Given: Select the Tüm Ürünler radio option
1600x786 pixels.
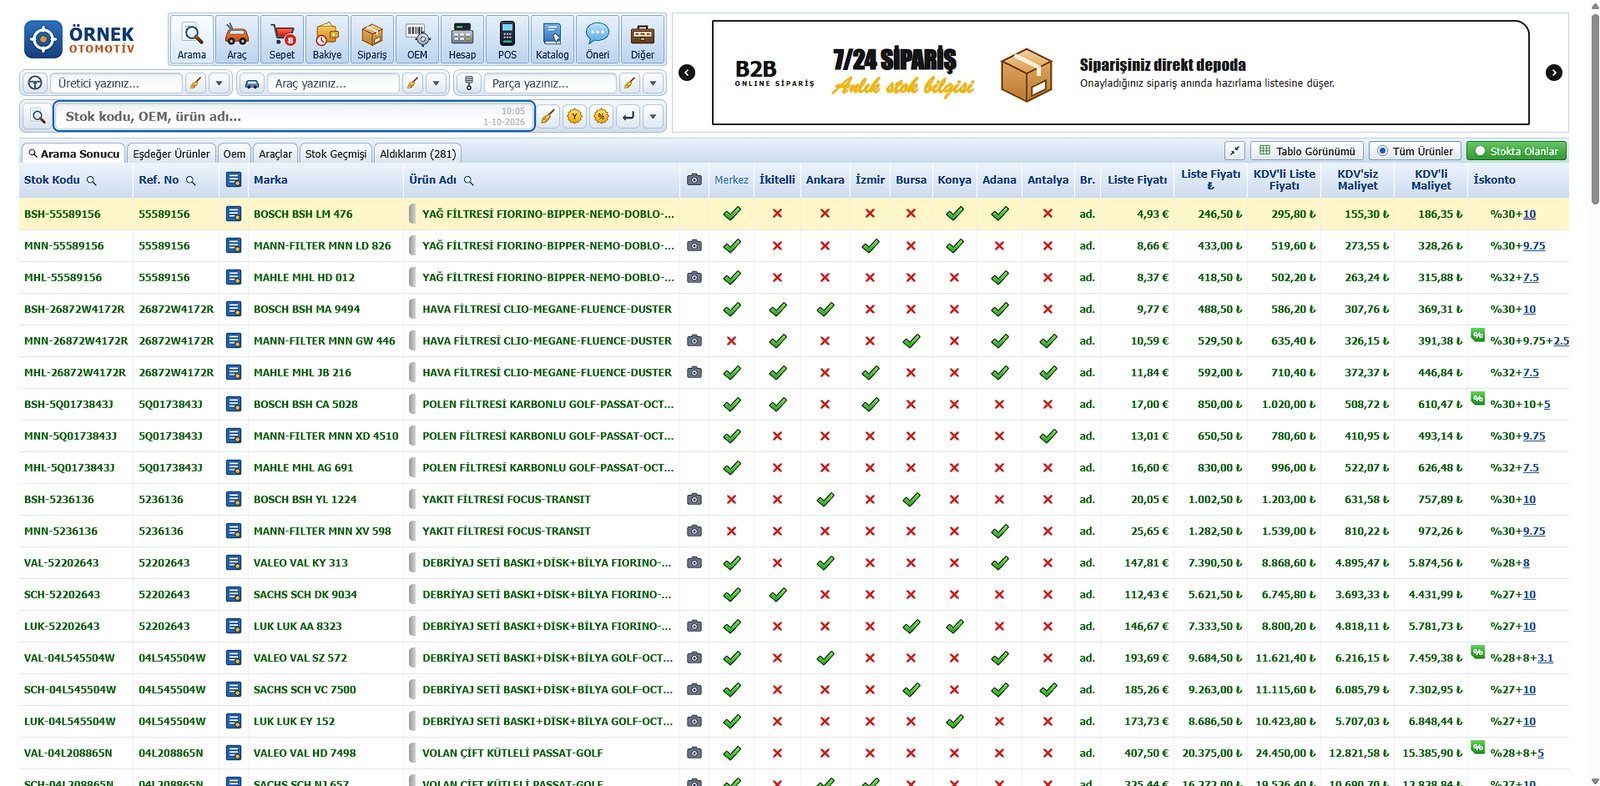Looking at the screenshot, I should [x=1415, y=151].
